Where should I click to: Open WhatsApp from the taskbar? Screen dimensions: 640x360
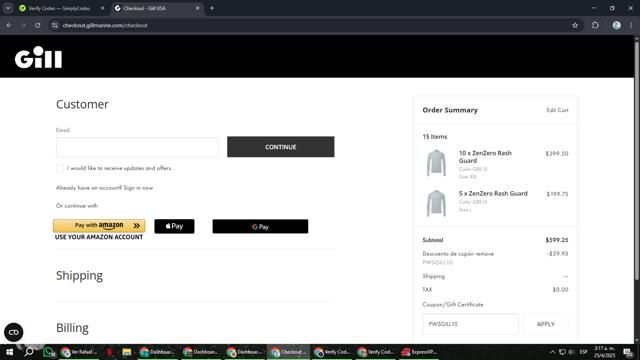point(48,352)
